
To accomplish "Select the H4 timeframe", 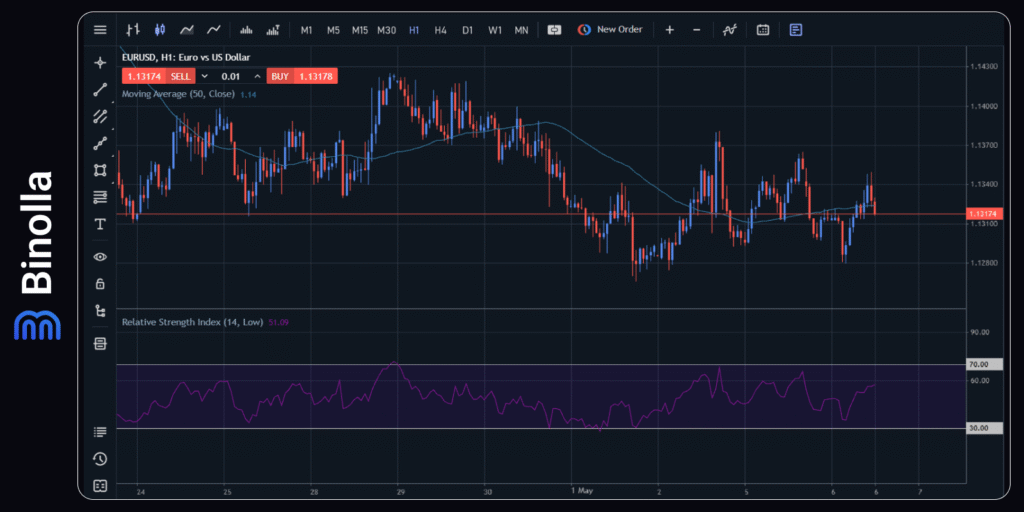I will [440, 30].
